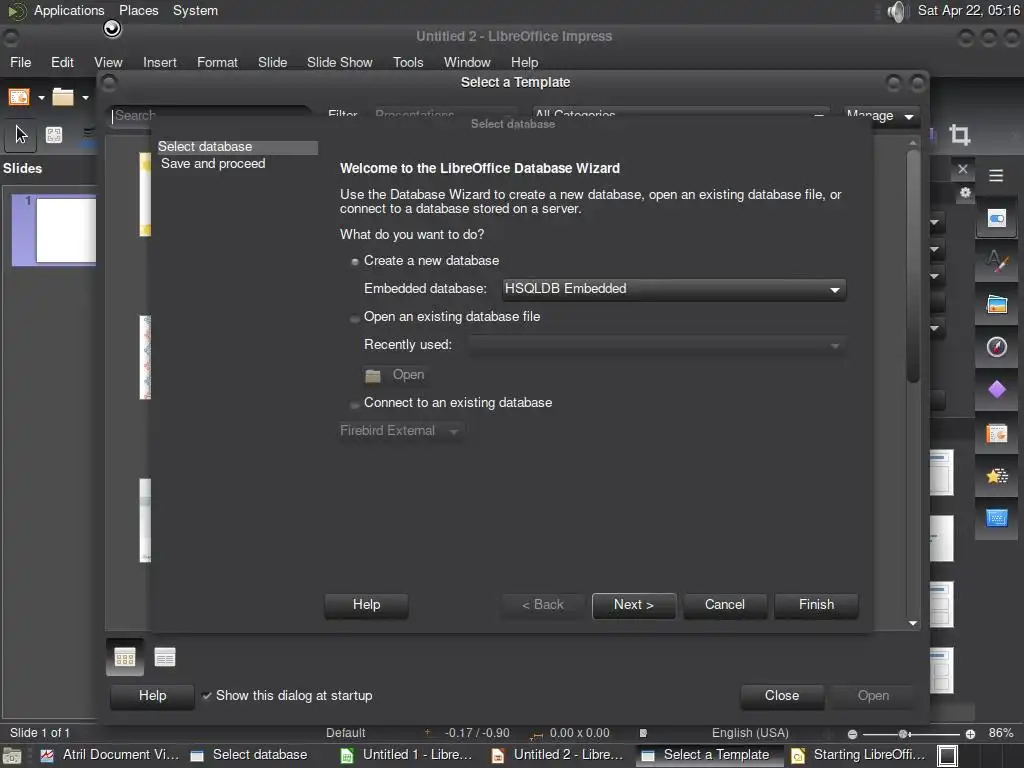The width and height of the screenshot is (1024, 768).
Task: Select the arrow selection tool in Impress toolbar
Action: click(x=21, y=135)
